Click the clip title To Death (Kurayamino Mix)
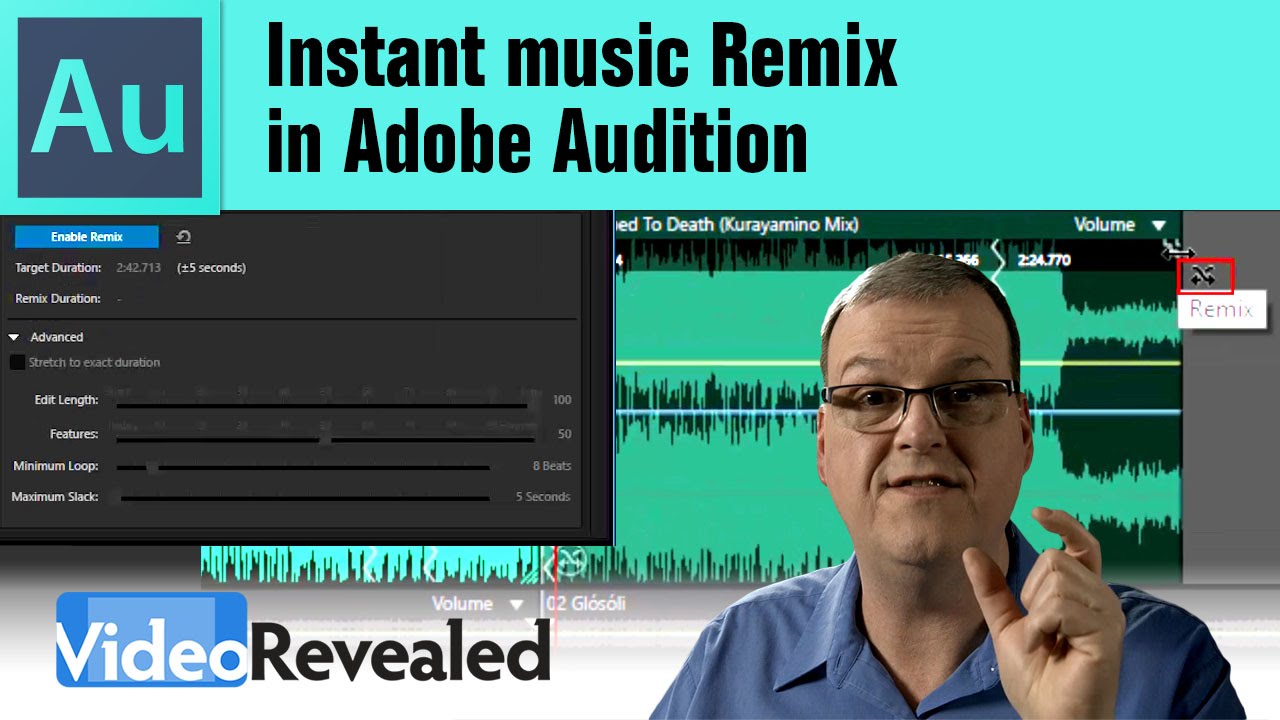 [x=749, y=224]
